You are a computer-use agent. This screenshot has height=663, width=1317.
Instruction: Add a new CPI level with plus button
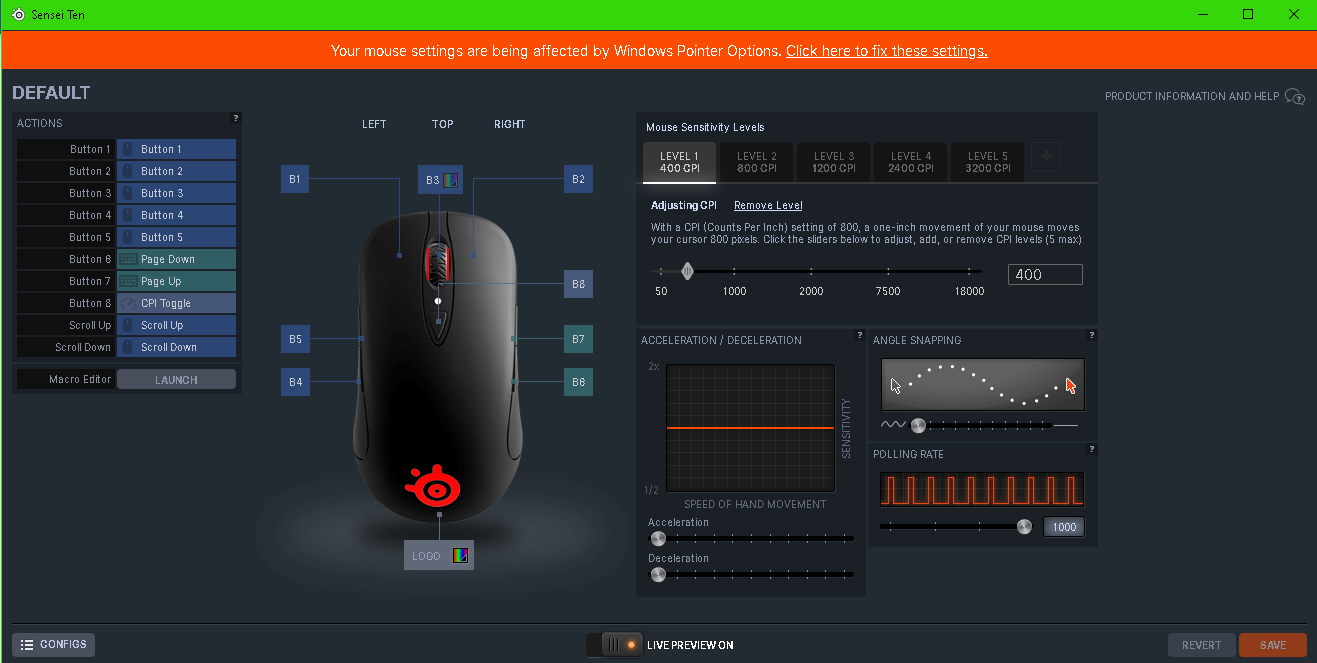click(1046, 157)
